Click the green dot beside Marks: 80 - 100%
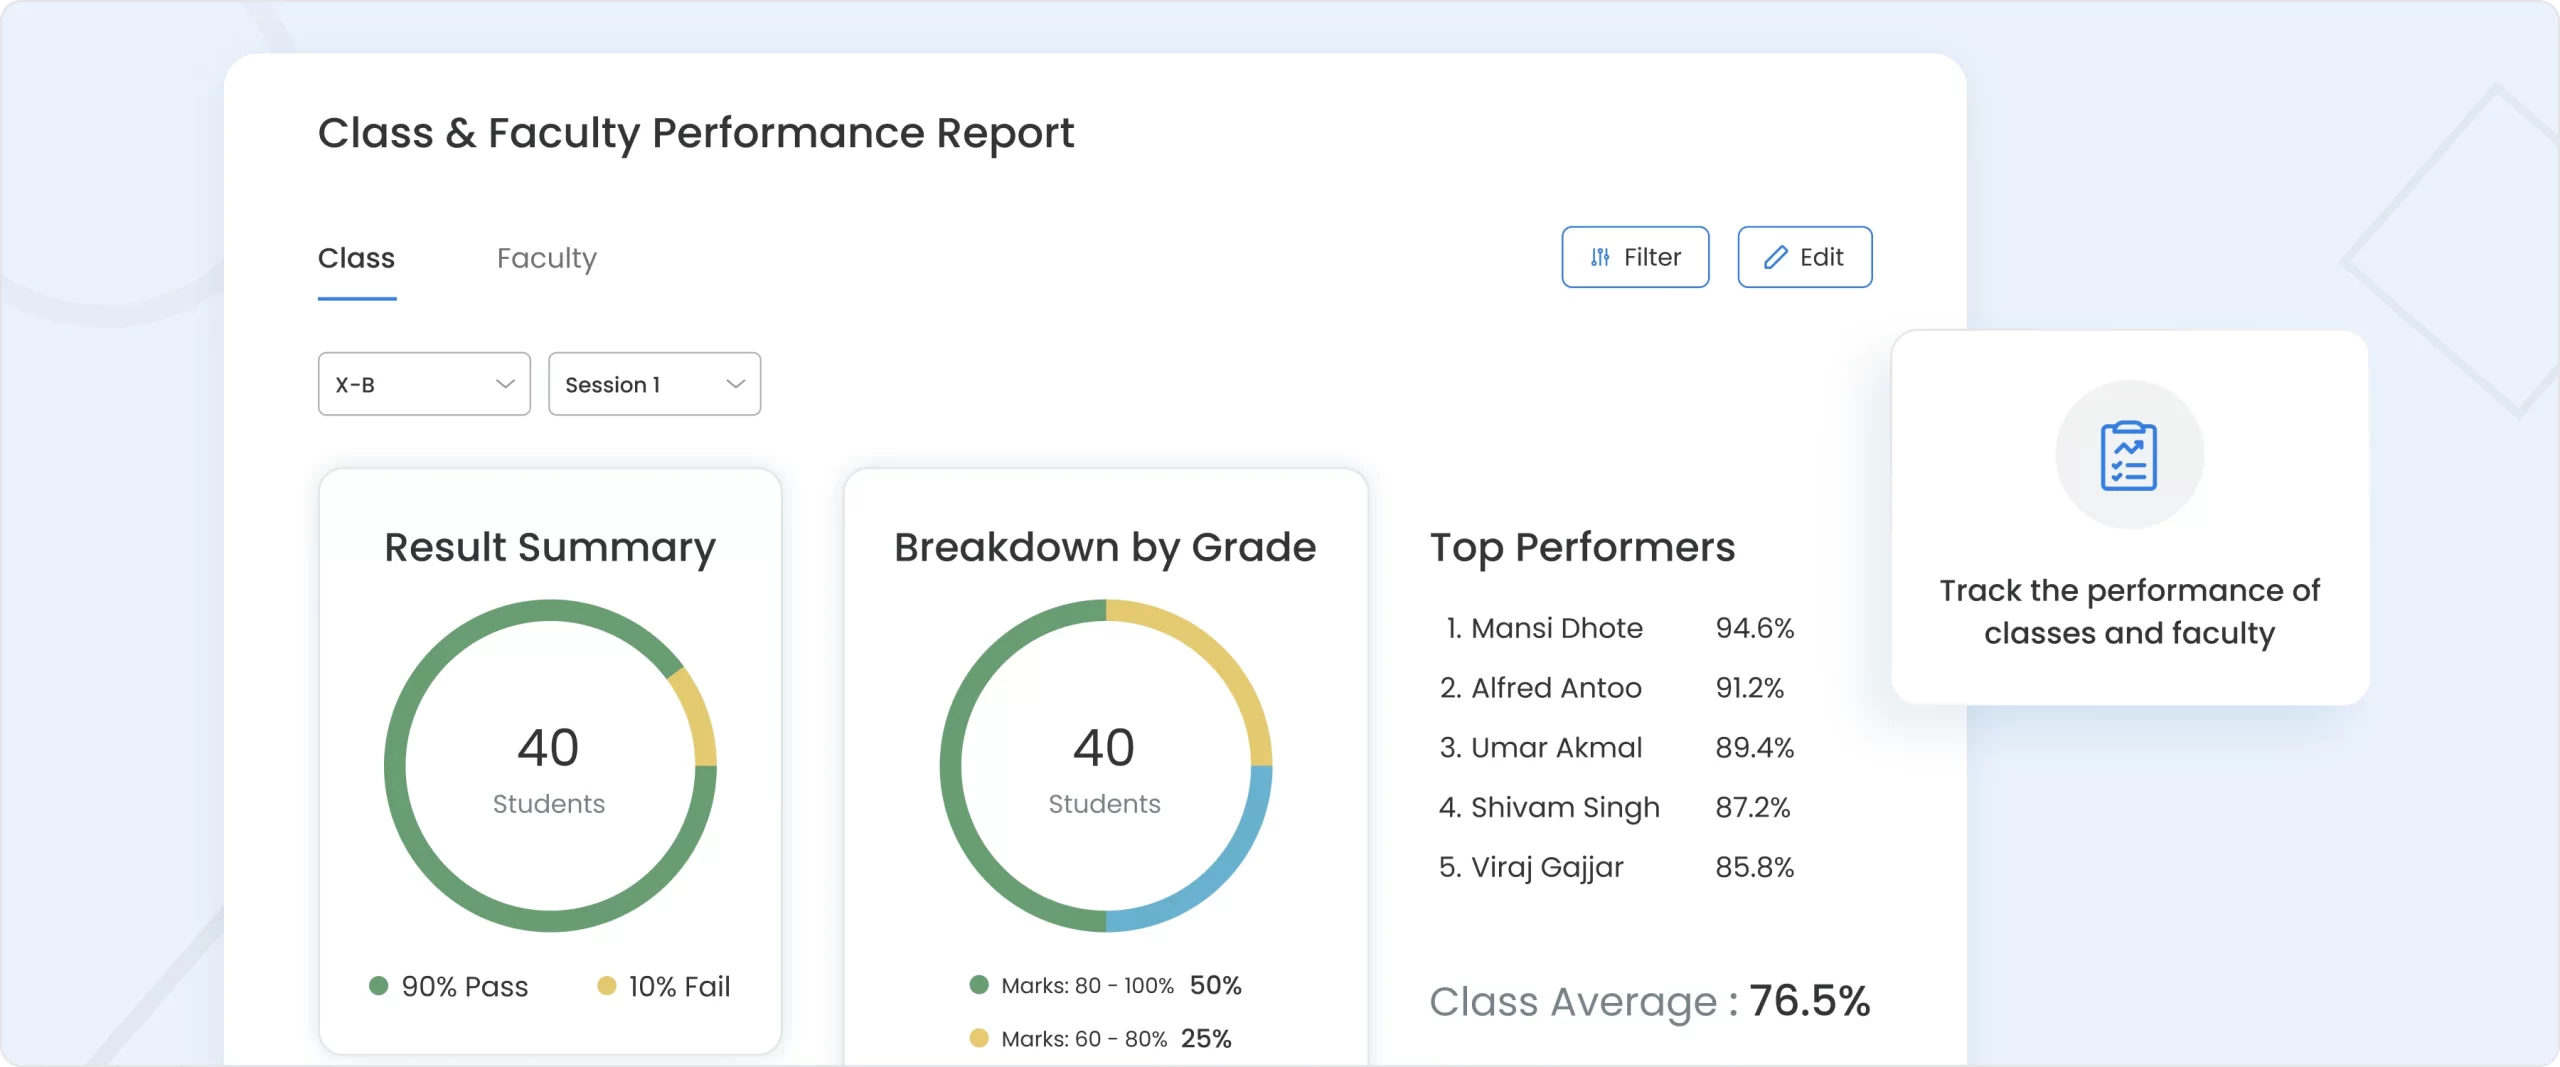This screenshot has width=2560, height=1067. pos(981,985)
